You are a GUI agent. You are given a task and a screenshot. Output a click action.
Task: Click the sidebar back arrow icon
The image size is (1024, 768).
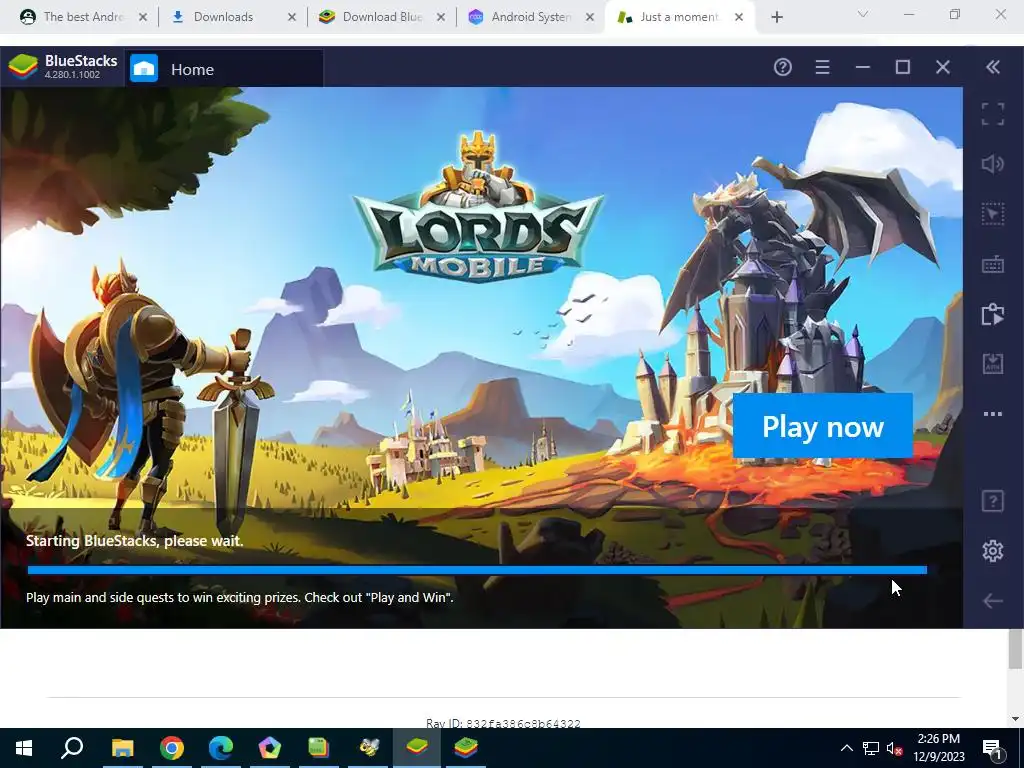[993, 601]
